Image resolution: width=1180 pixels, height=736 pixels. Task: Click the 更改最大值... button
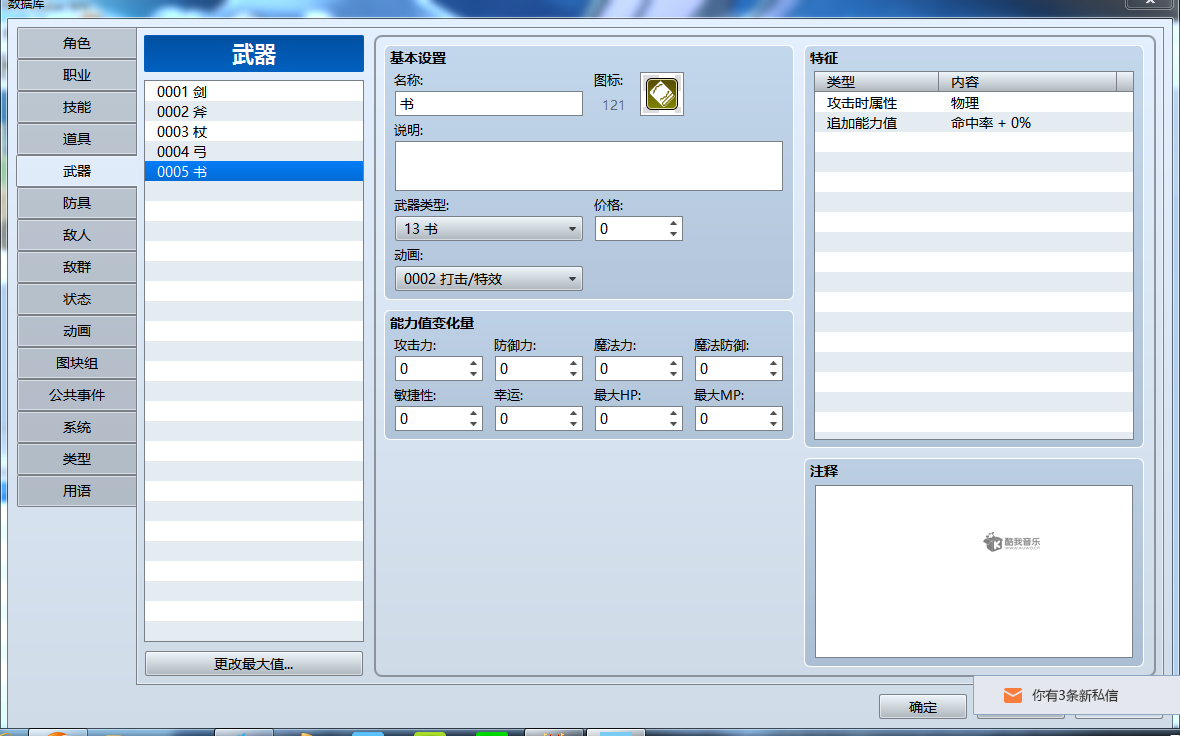(x=254, y=664)
